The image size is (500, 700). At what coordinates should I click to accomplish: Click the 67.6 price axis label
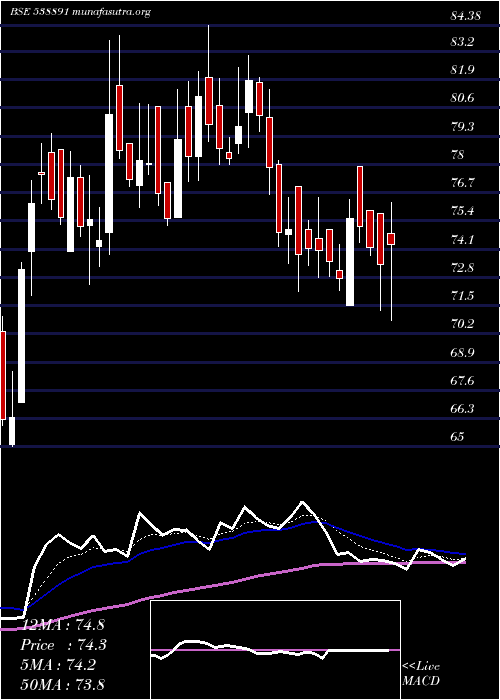tap(463, 380)
